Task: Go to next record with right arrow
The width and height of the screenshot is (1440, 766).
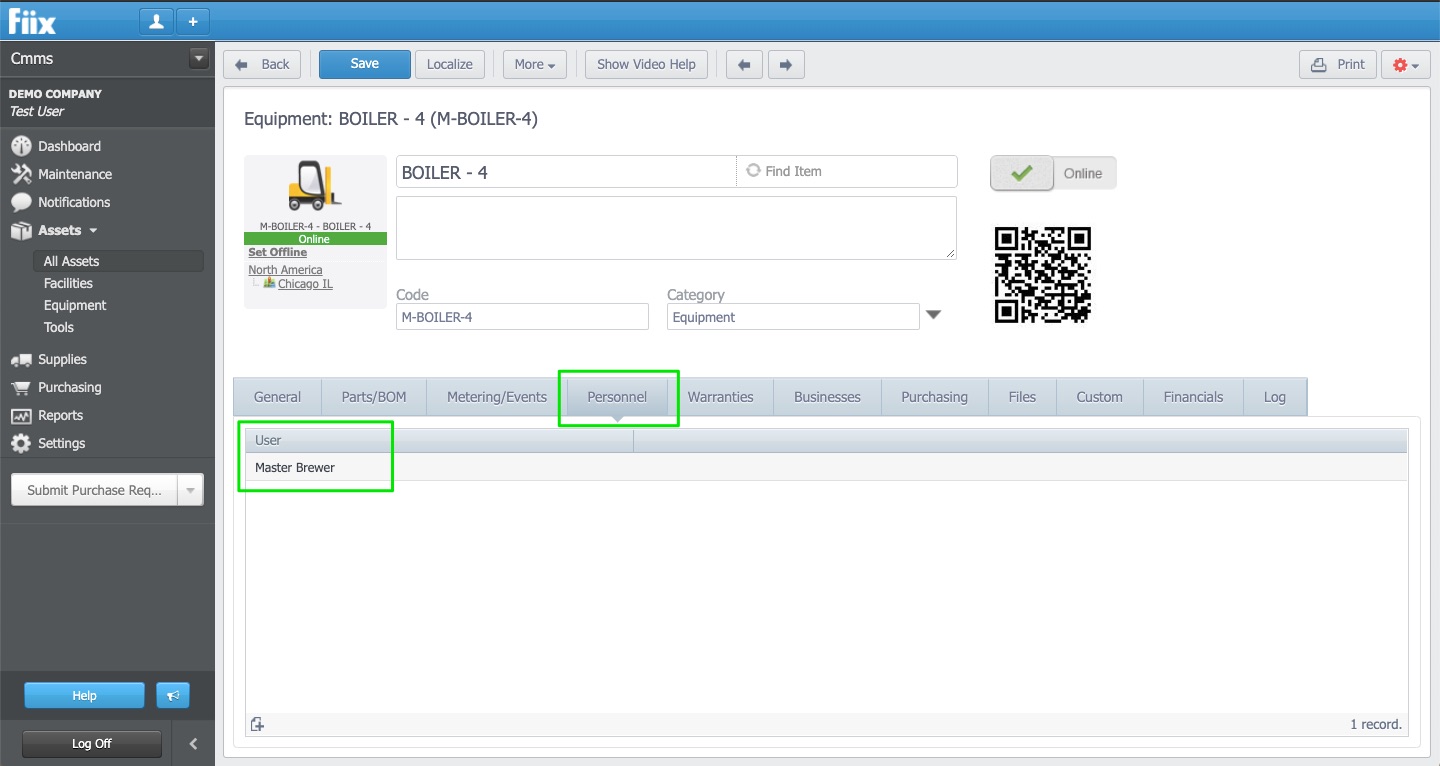Action: pyautogui.click(x=785, y=65)
